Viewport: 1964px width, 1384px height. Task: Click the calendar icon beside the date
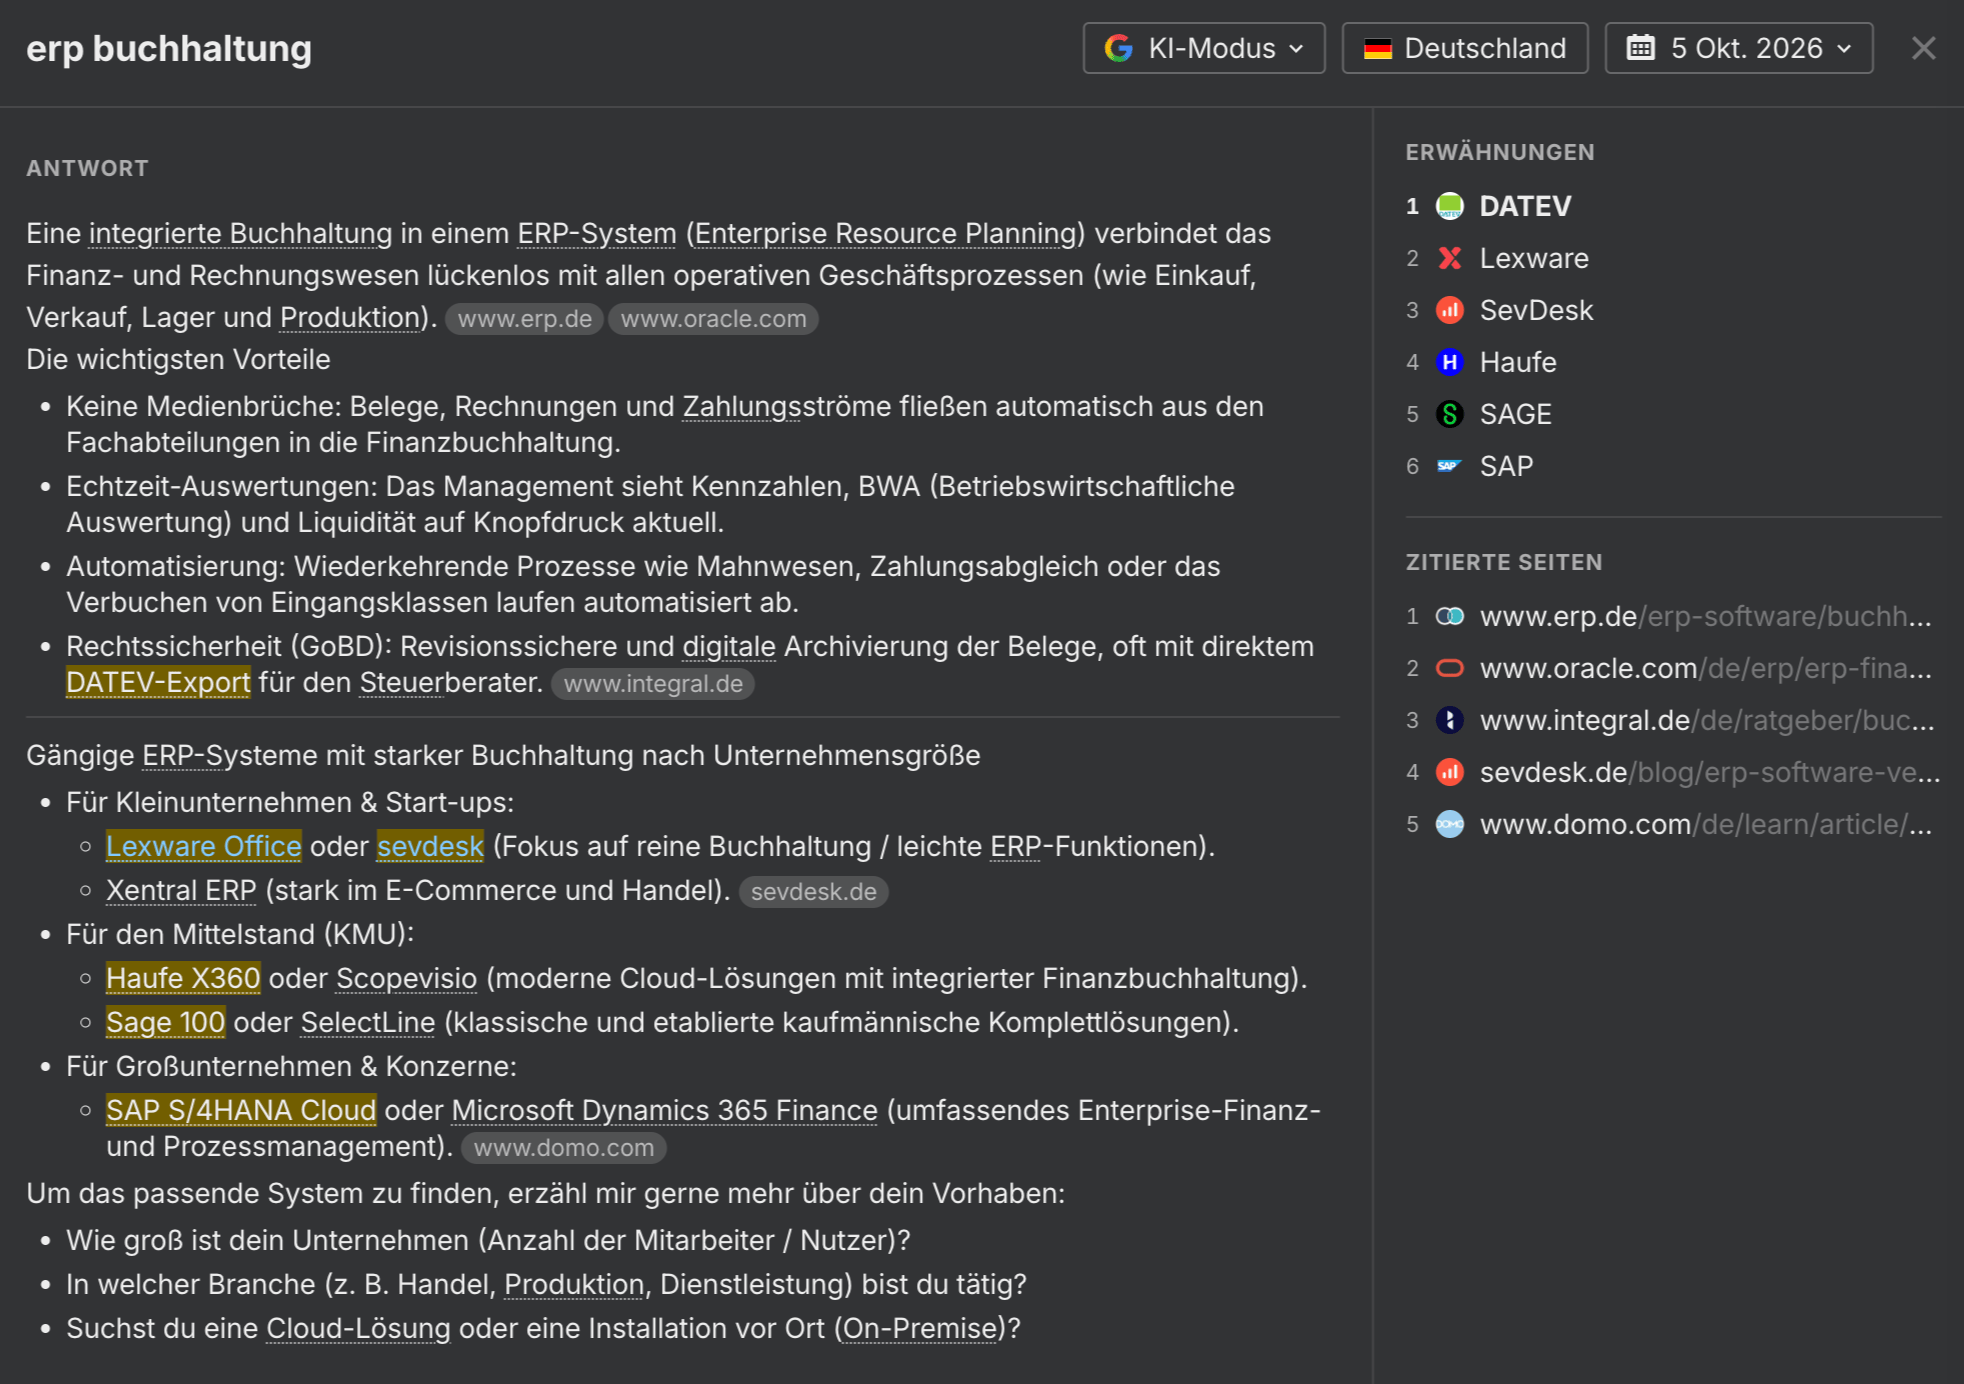pos(1640,47)
